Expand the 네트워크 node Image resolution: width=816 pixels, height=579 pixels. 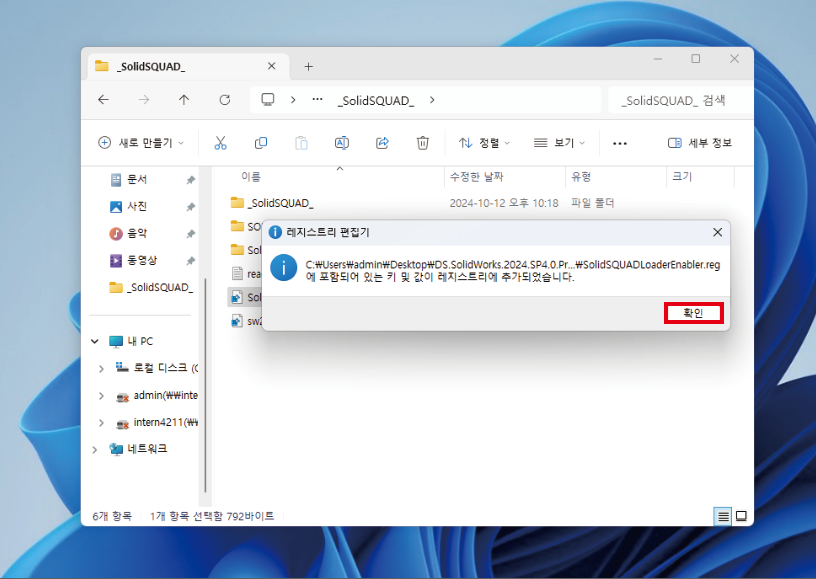click(x=95, y=449)
